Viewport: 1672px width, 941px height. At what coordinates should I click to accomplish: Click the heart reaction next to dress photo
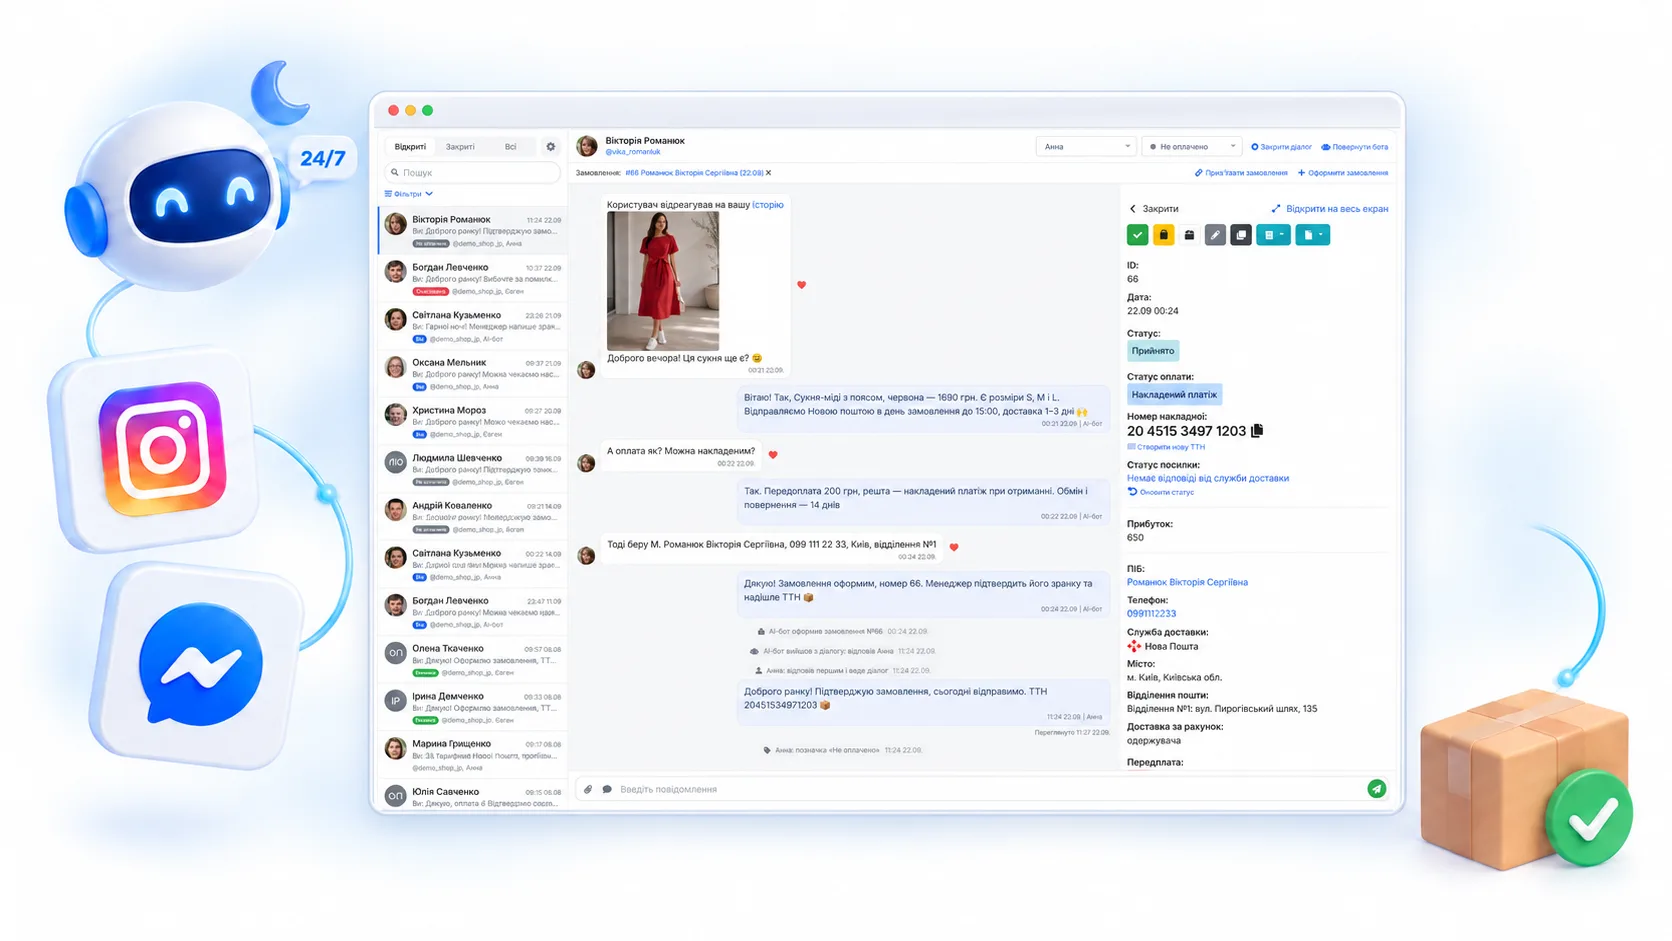(x=801, y=285)
